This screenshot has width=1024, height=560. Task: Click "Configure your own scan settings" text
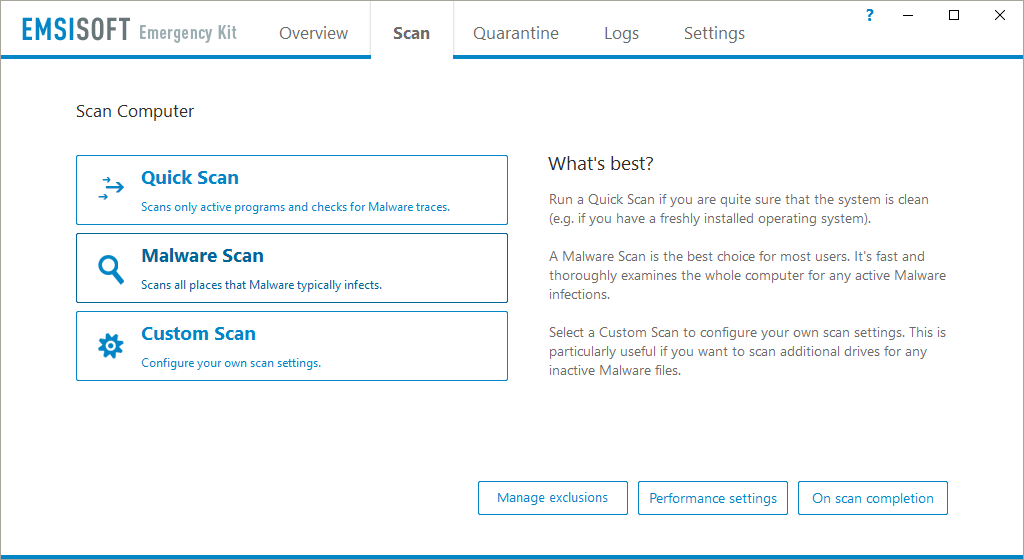tap(231, 363)
